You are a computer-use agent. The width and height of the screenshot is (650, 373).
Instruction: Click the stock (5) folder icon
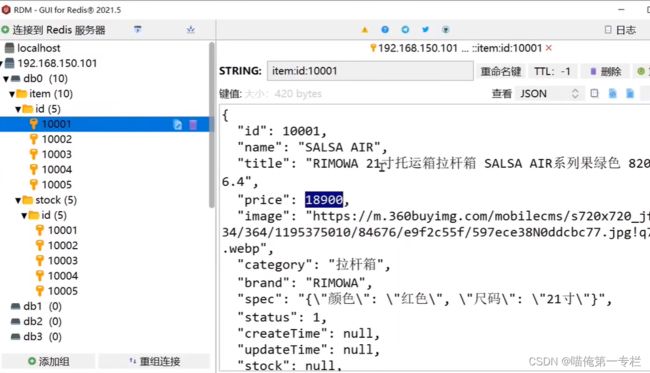pyautogui.click(x=28, y=200)
